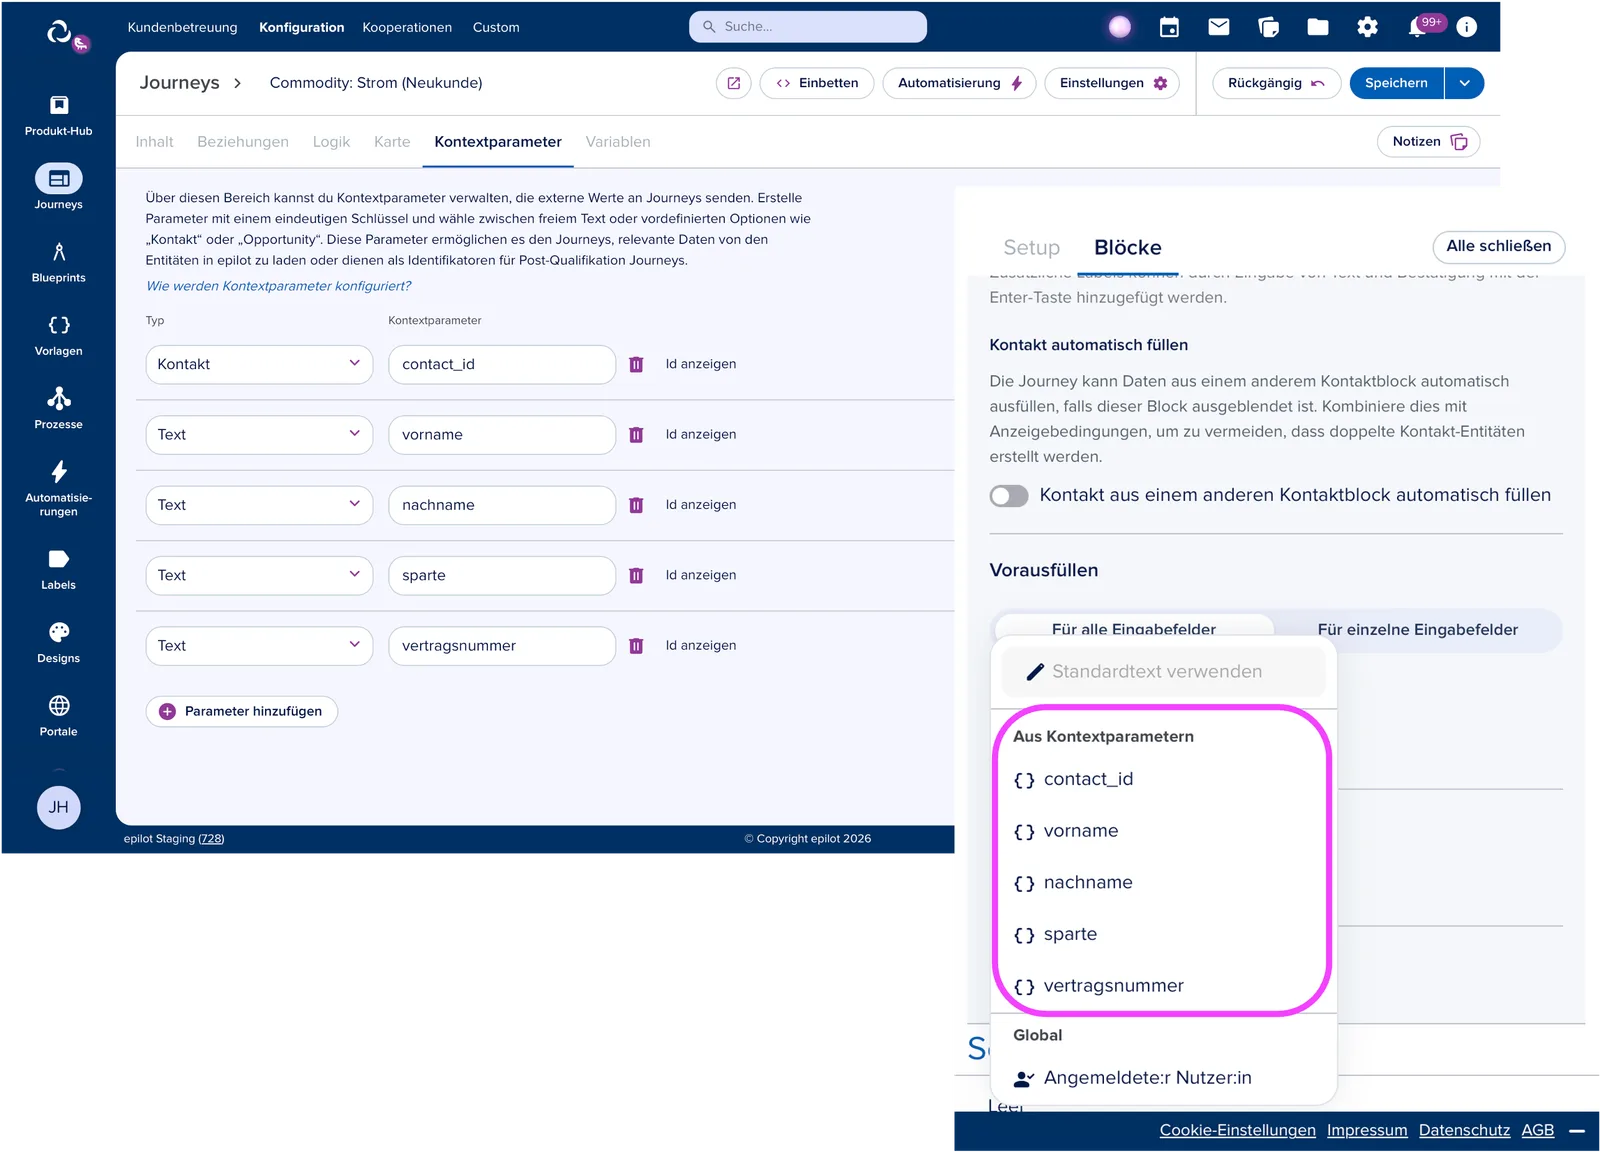Click the purple orb assistant icon
This screenshot has height=1152, width=1600.
click(1120, 27)
